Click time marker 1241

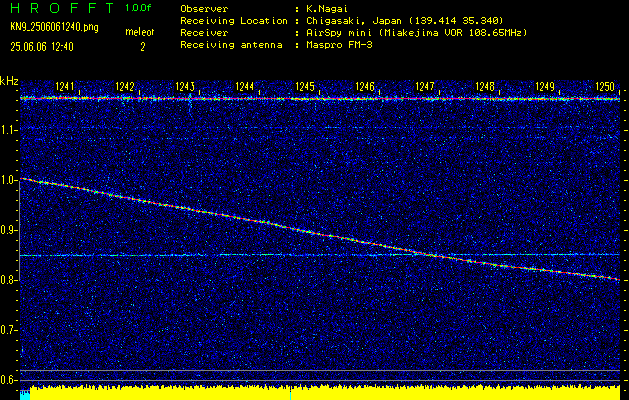tap(65, 86)
